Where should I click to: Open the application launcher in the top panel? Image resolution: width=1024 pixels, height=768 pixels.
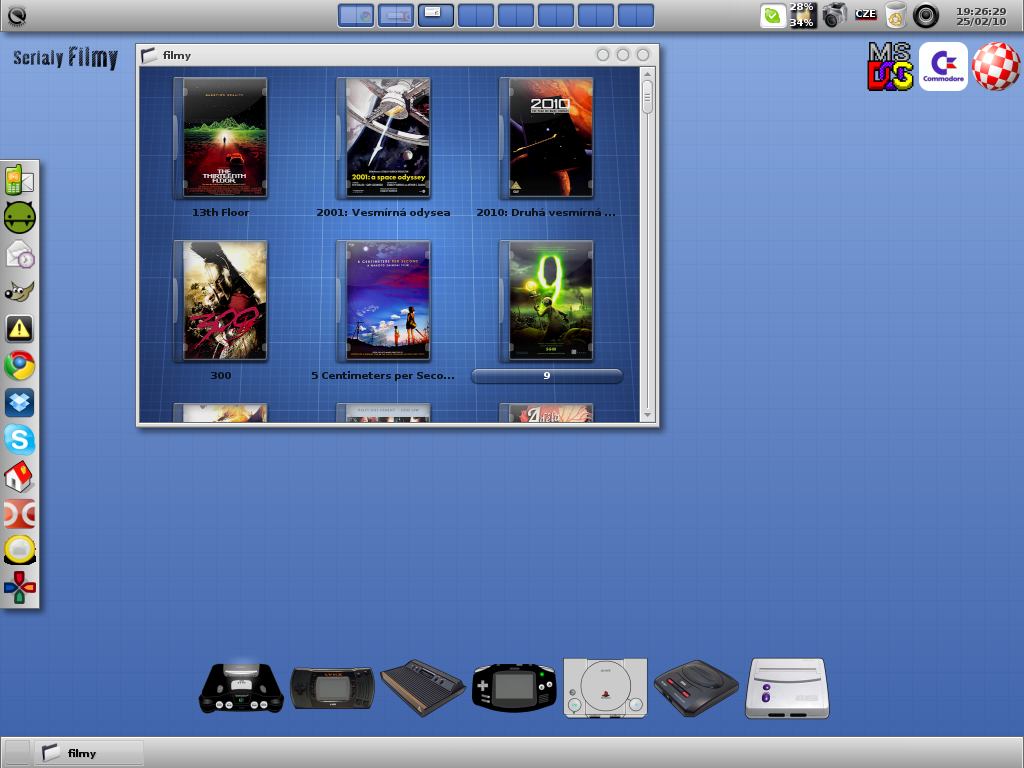tap(16, 15)
